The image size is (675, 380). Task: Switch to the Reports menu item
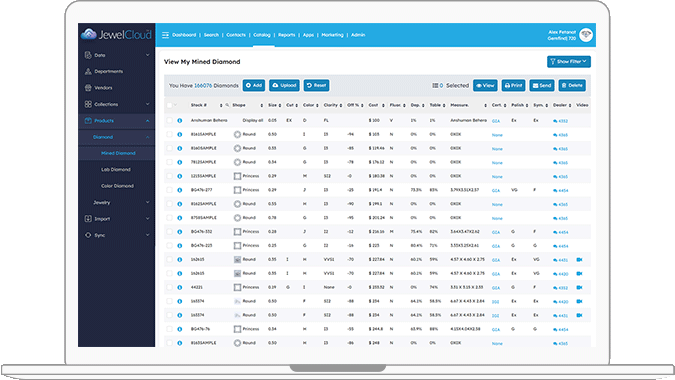click(x=286, y=35)
